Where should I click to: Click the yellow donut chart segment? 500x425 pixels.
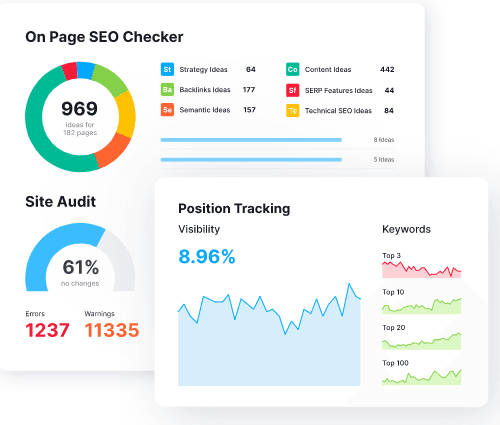pos(127,114)
